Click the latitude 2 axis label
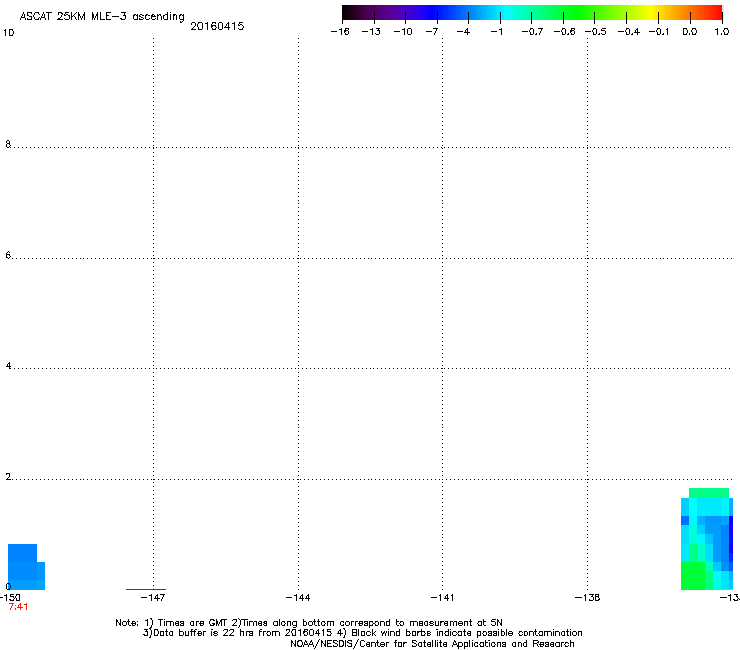 8,476
